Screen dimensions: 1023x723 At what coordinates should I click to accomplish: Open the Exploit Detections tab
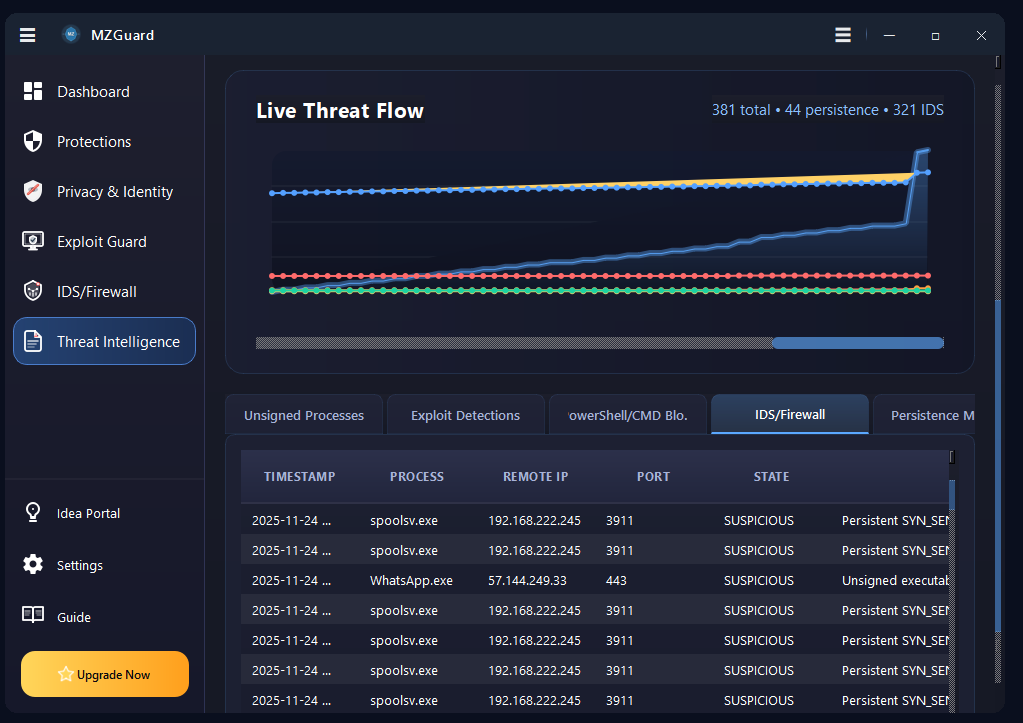pos(465,414)
